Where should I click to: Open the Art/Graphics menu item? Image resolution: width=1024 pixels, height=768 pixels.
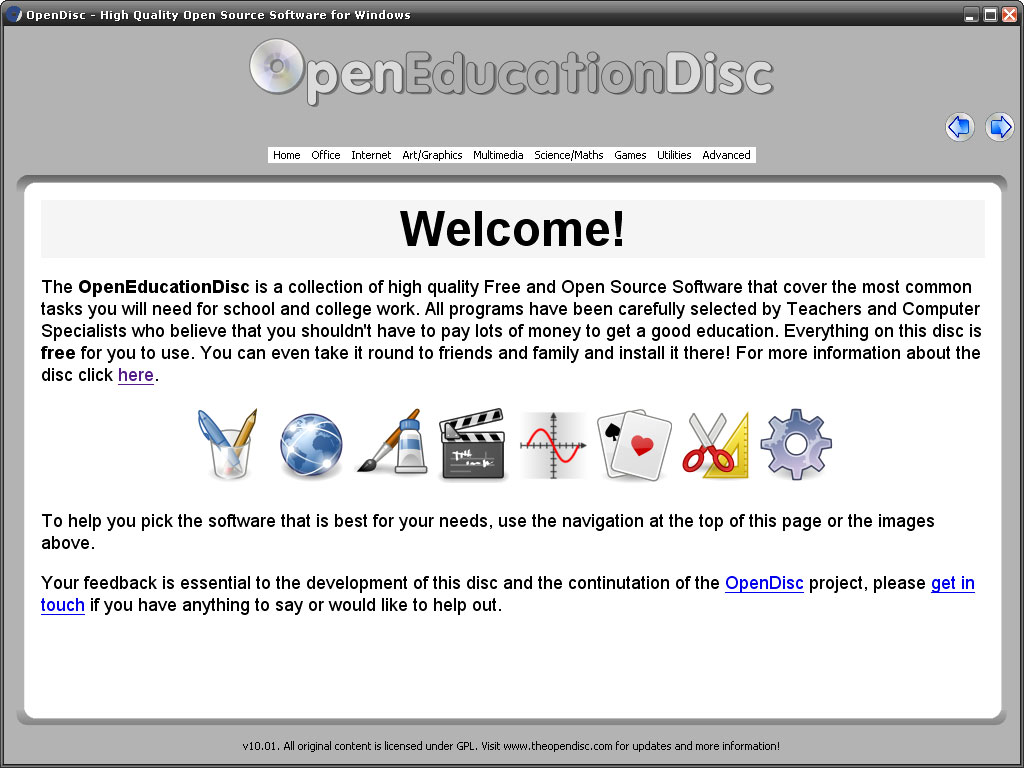[x=432, y=155]
